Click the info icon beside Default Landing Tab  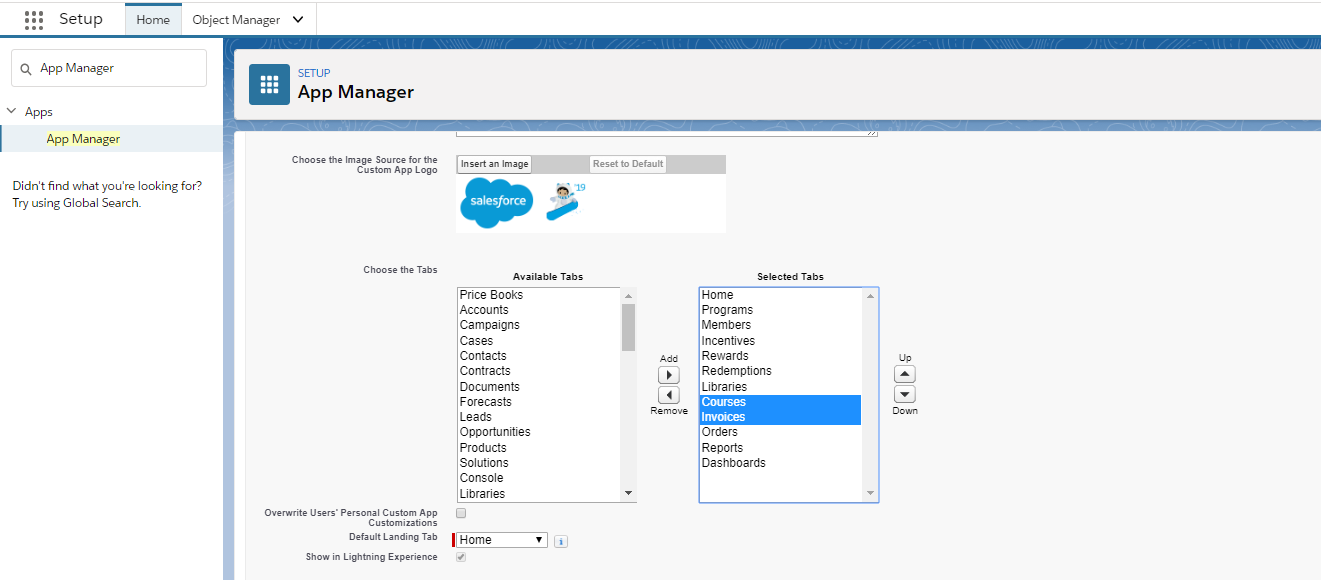561,541
